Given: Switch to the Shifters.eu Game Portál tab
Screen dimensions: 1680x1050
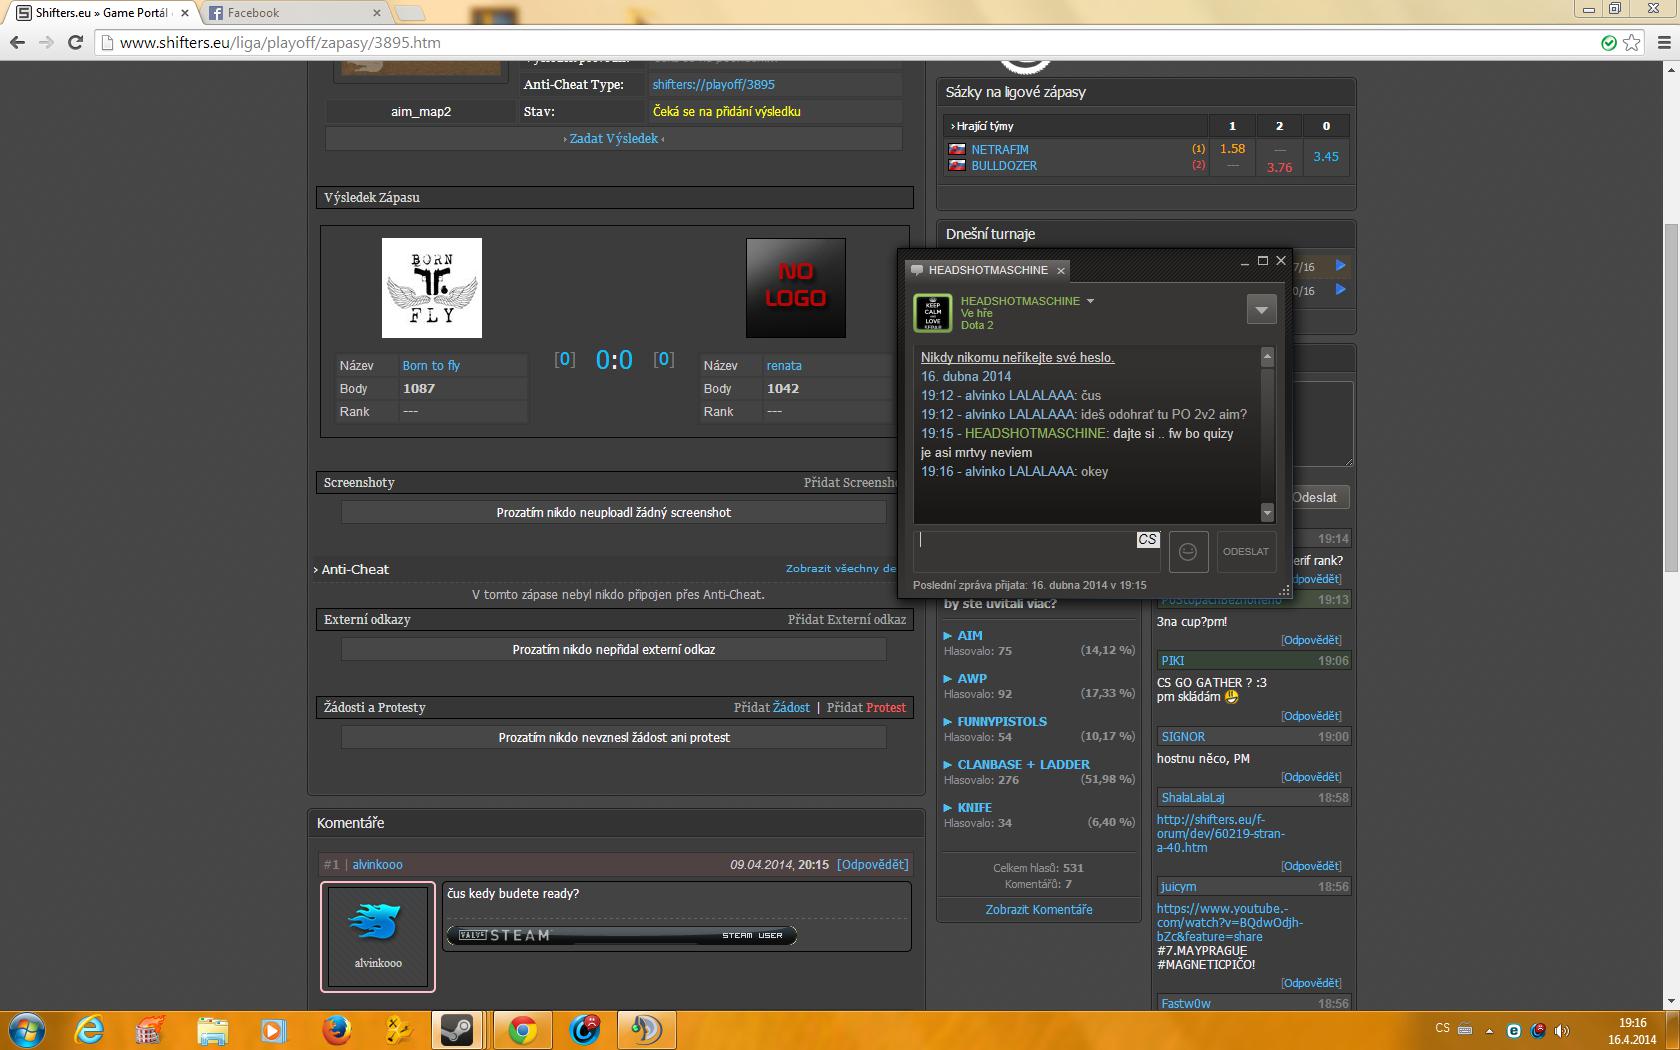Looking at the screenshot, I should (x=100, y=13).
